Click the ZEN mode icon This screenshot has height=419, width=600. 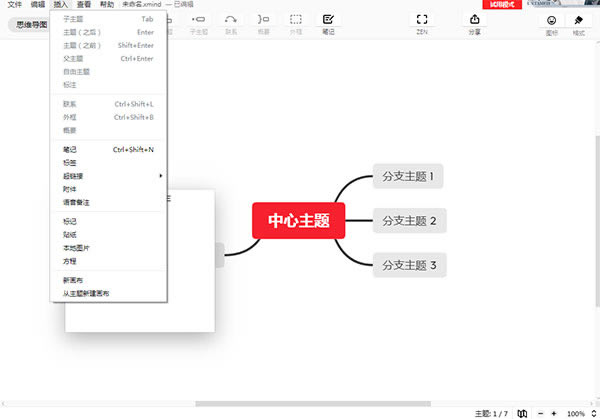(422, 20)
